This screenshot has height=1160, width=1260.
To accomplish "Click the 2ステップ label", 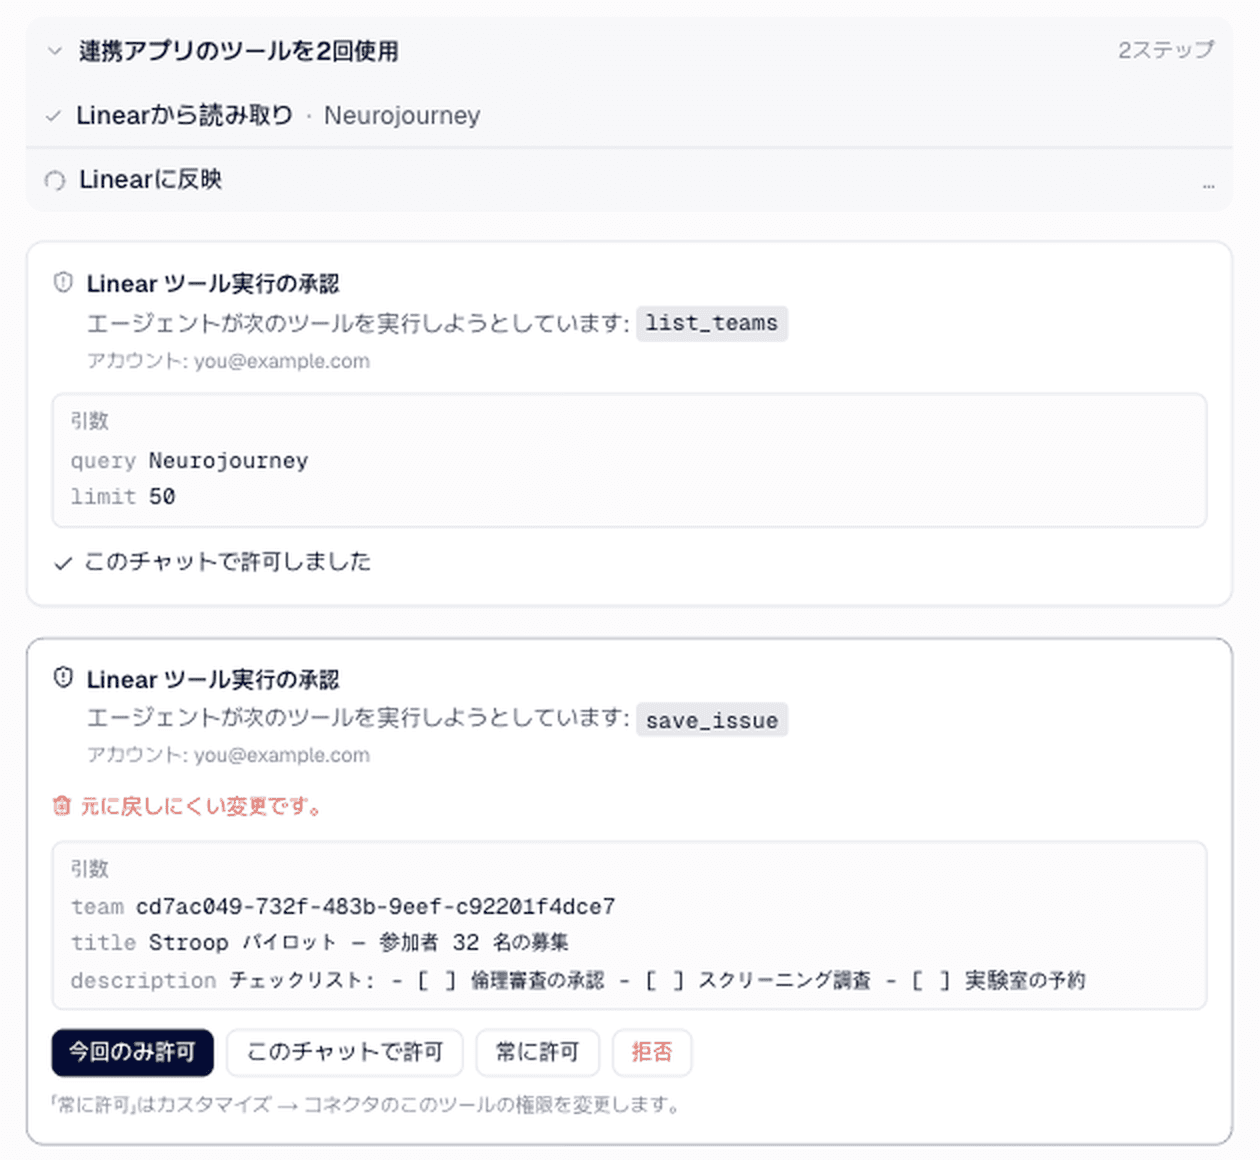I will pyautogui.click(x=1165, y=50).
